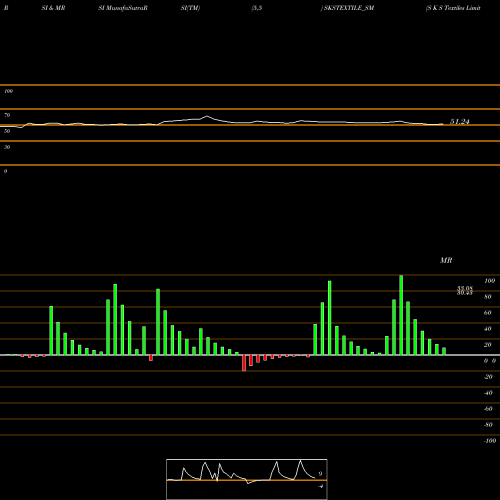Click the 'SI & MR' header label
Screen dimensions: 500x500
53,8
